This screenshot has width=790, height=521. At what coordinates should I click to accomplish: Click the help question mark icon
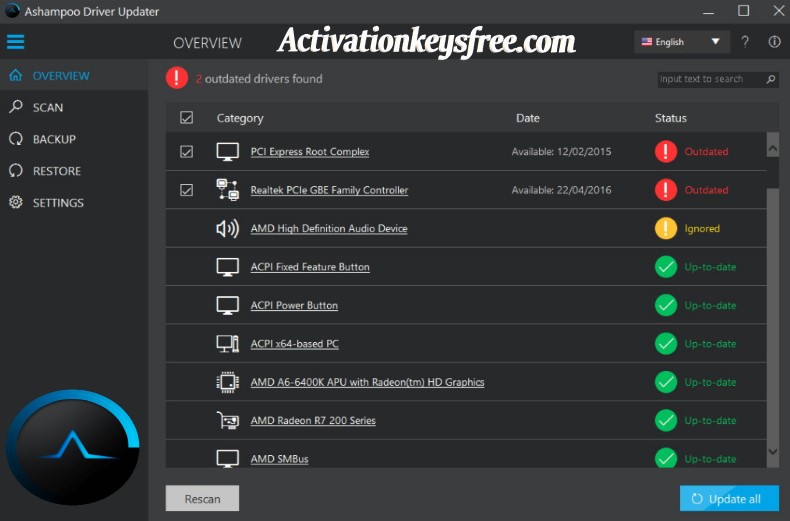(745, 42)
